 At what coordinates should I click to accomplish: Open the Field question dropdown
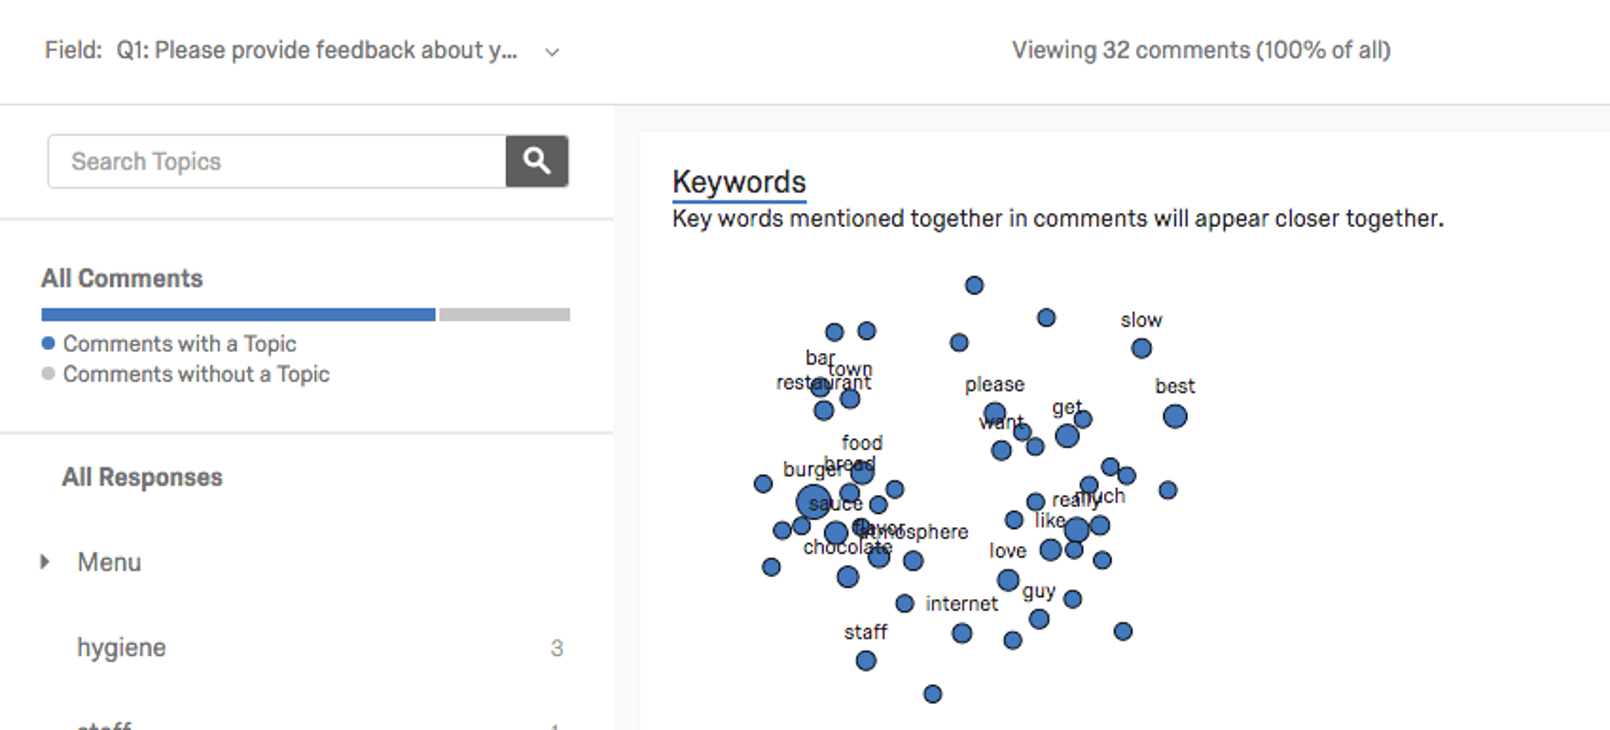pyautogui.click(x=551, y=52)
